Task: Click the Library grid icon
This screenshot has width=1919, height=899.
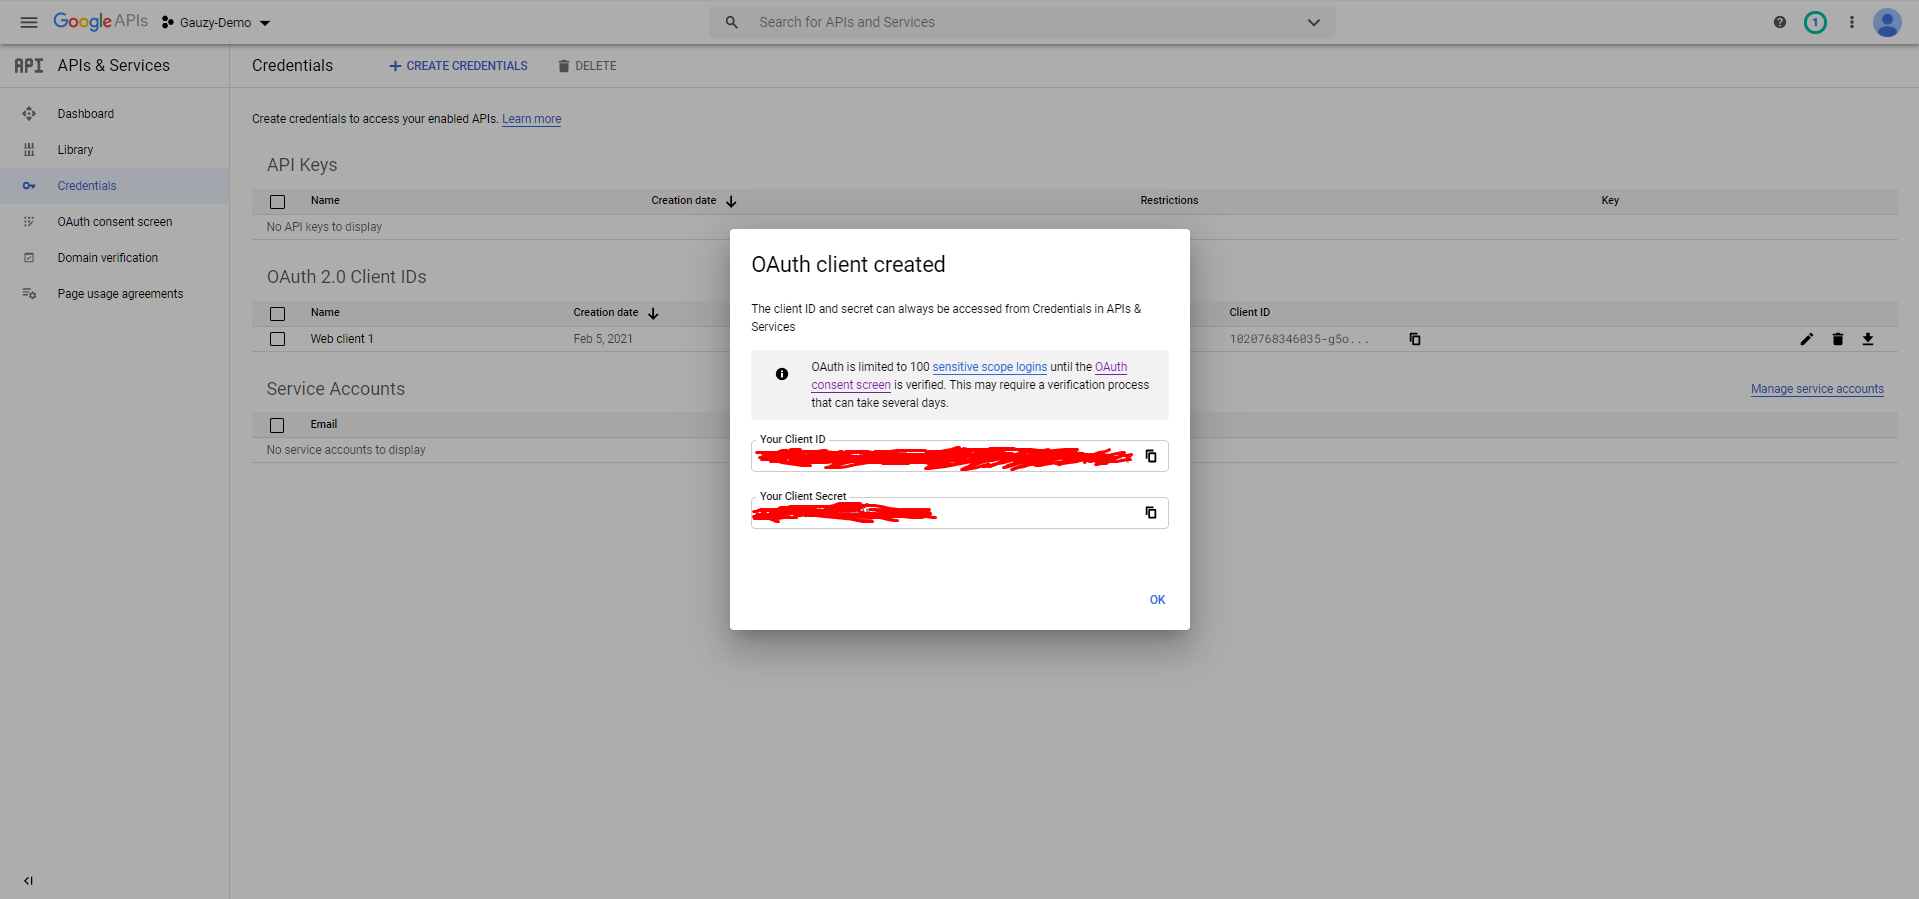Action: [x=29, y=150]
